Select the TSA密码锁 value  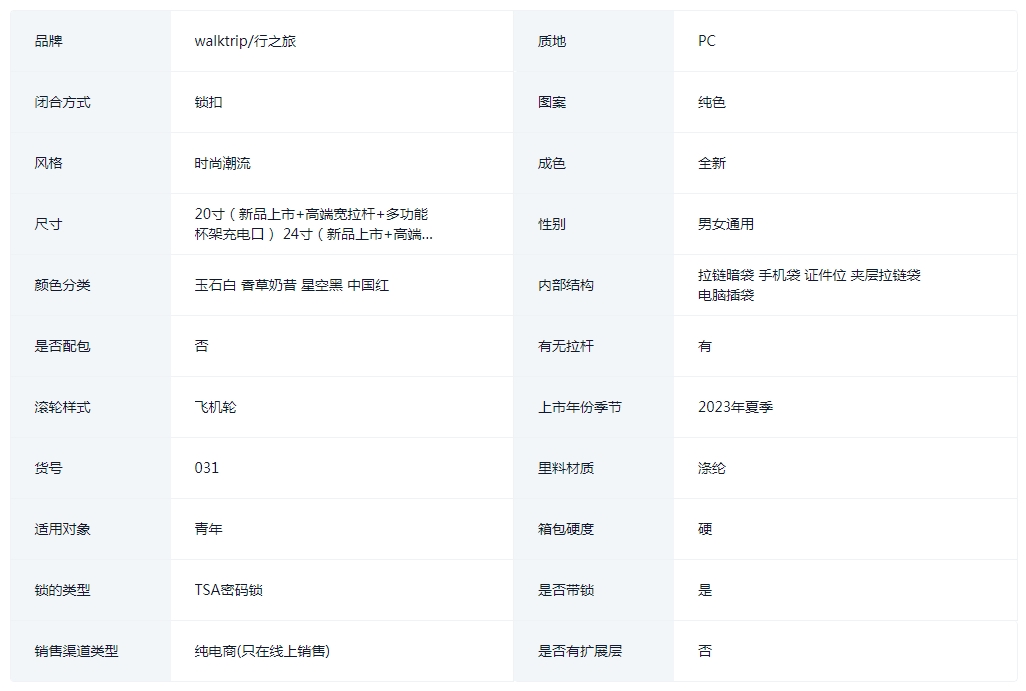point(228,590)
